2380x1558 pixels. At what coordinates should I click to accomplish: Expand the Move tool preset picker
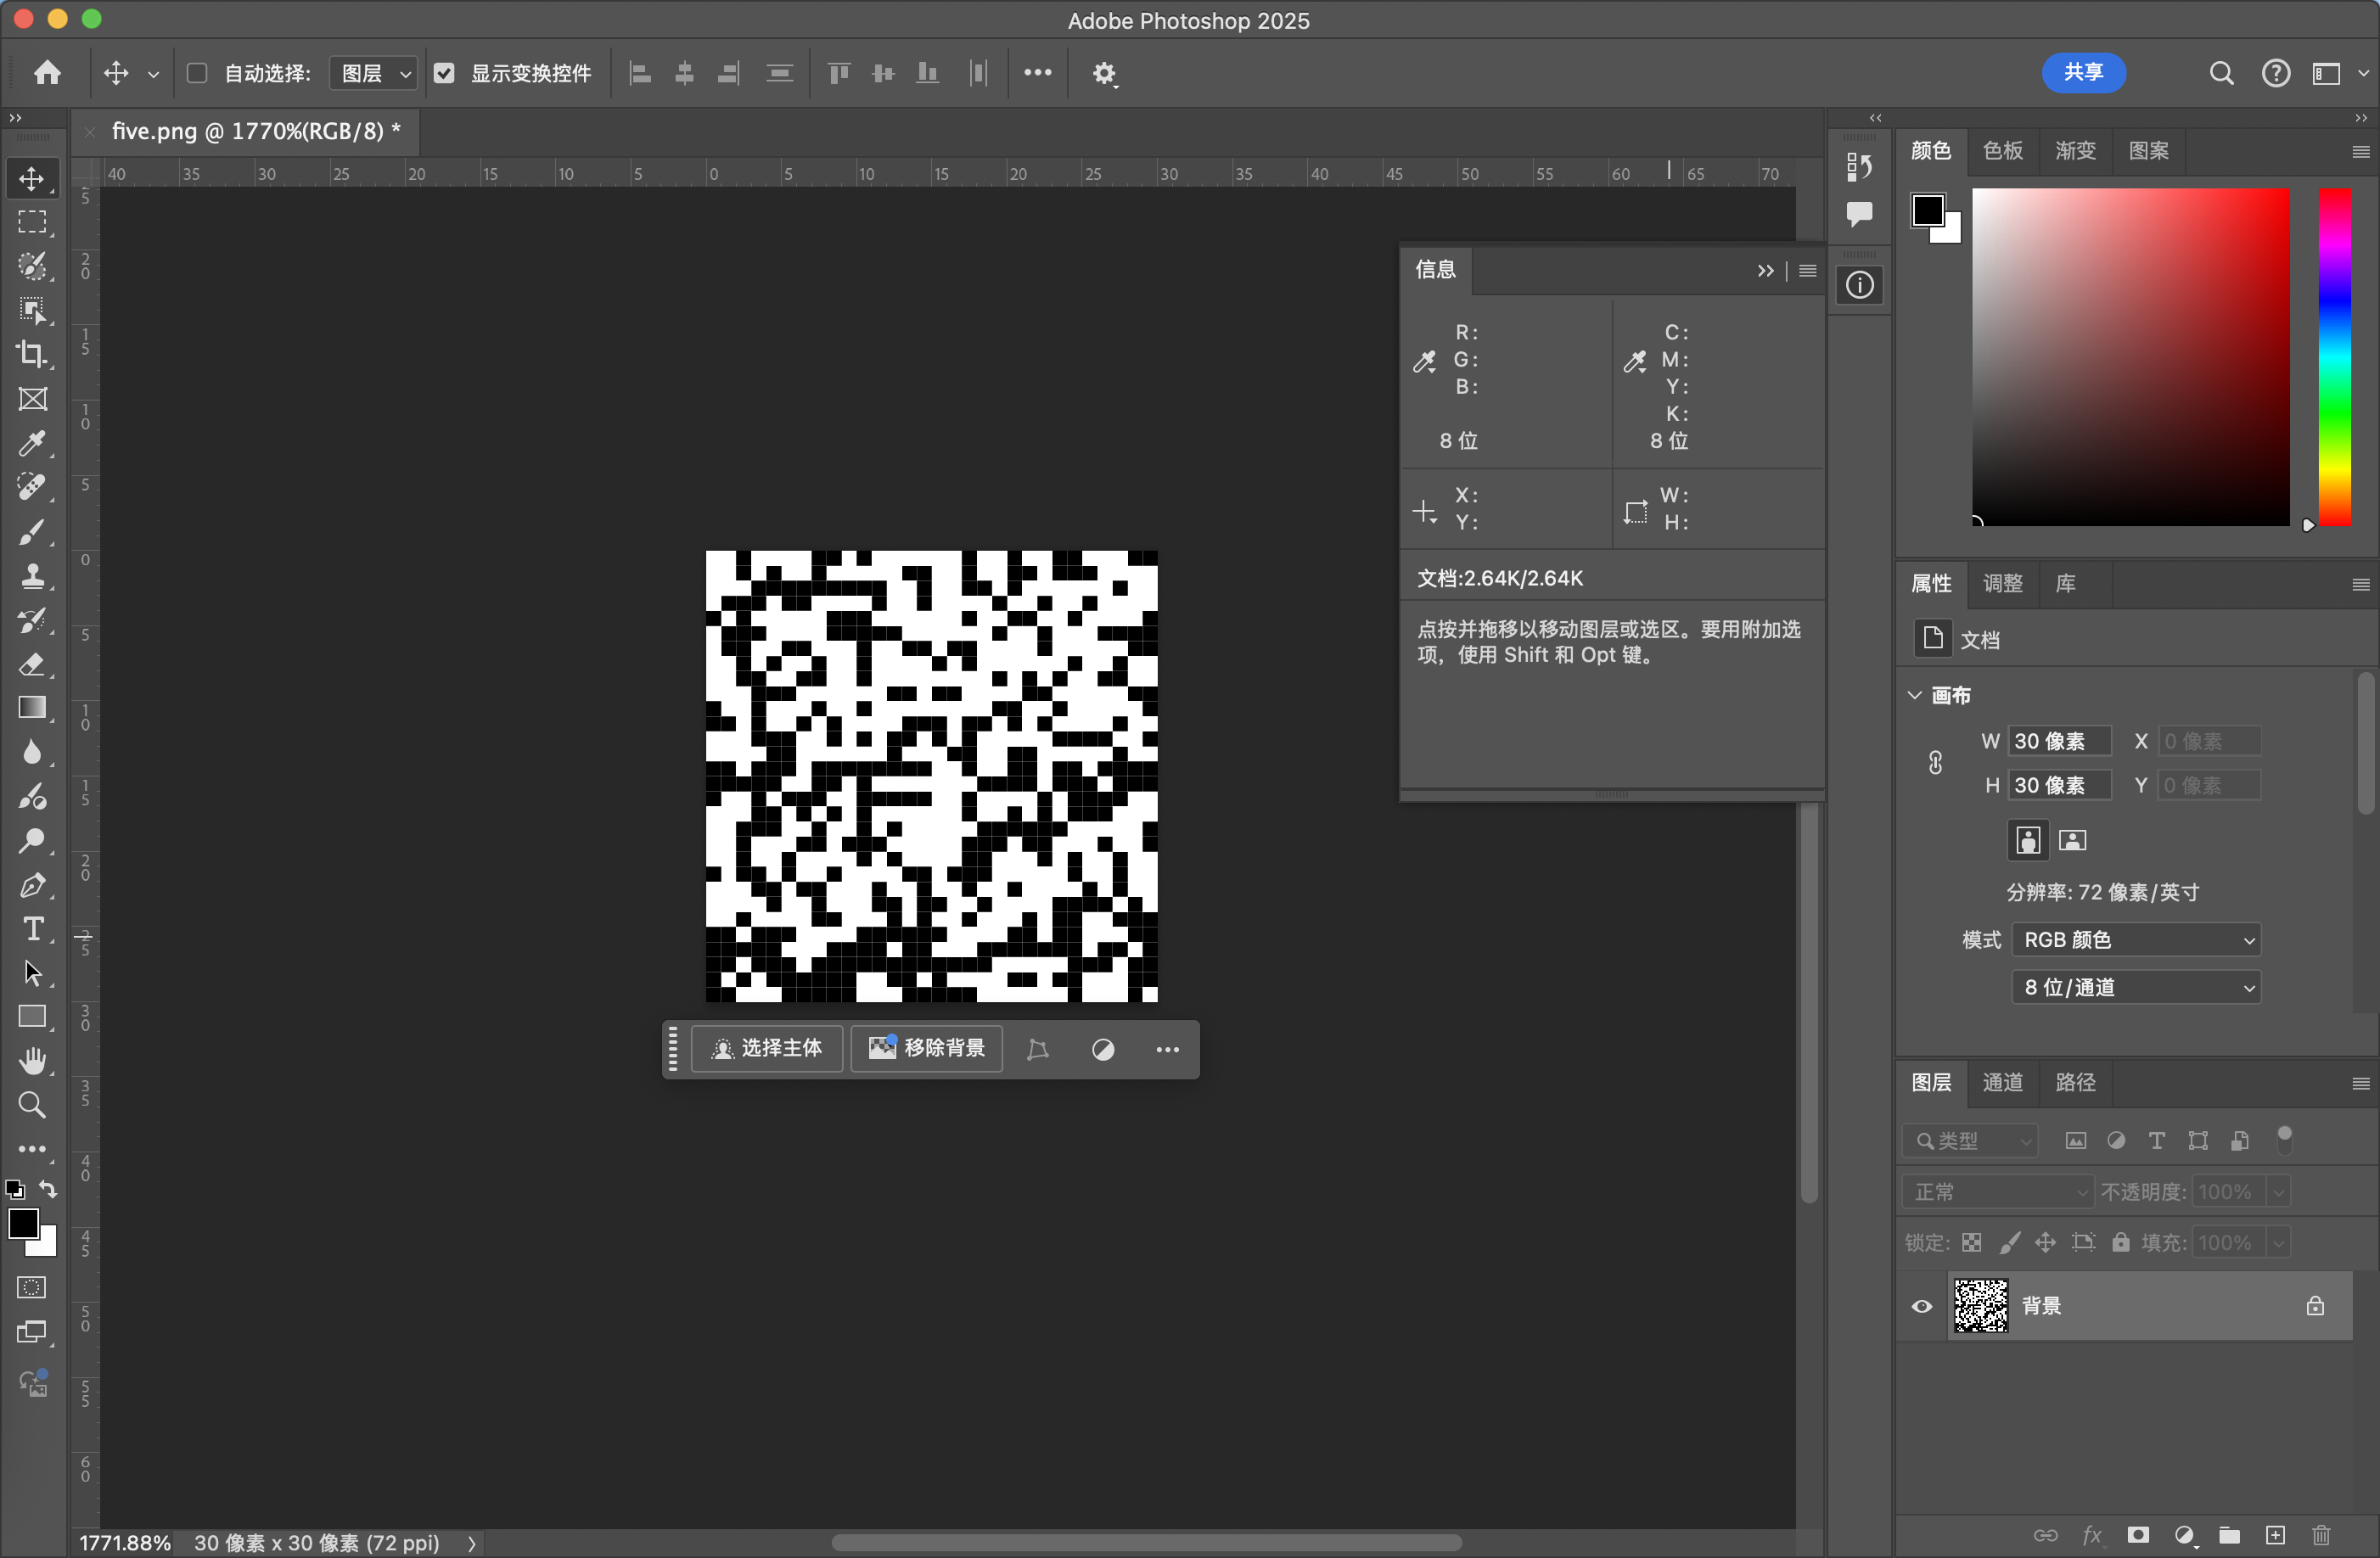pos(153,74)
